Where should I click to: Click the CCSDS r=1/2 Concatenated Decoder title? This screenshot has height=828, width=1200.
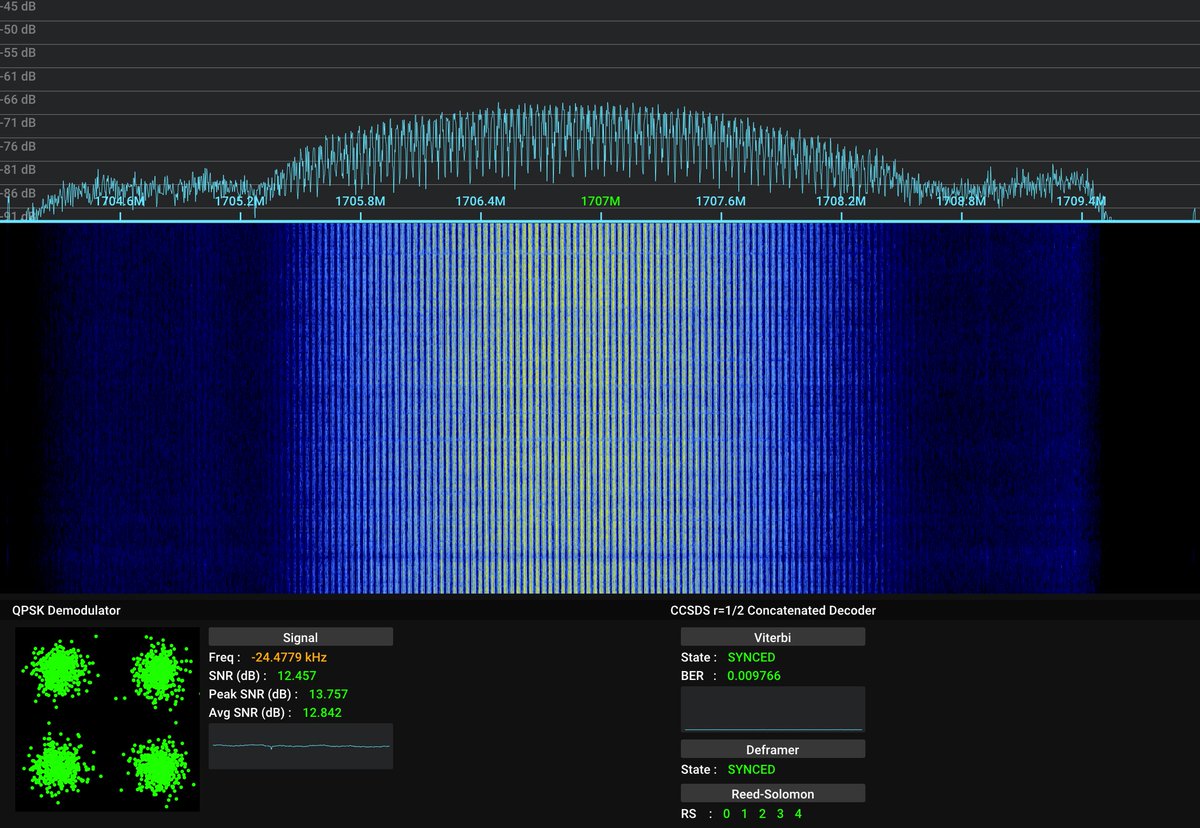click(773, 610)
